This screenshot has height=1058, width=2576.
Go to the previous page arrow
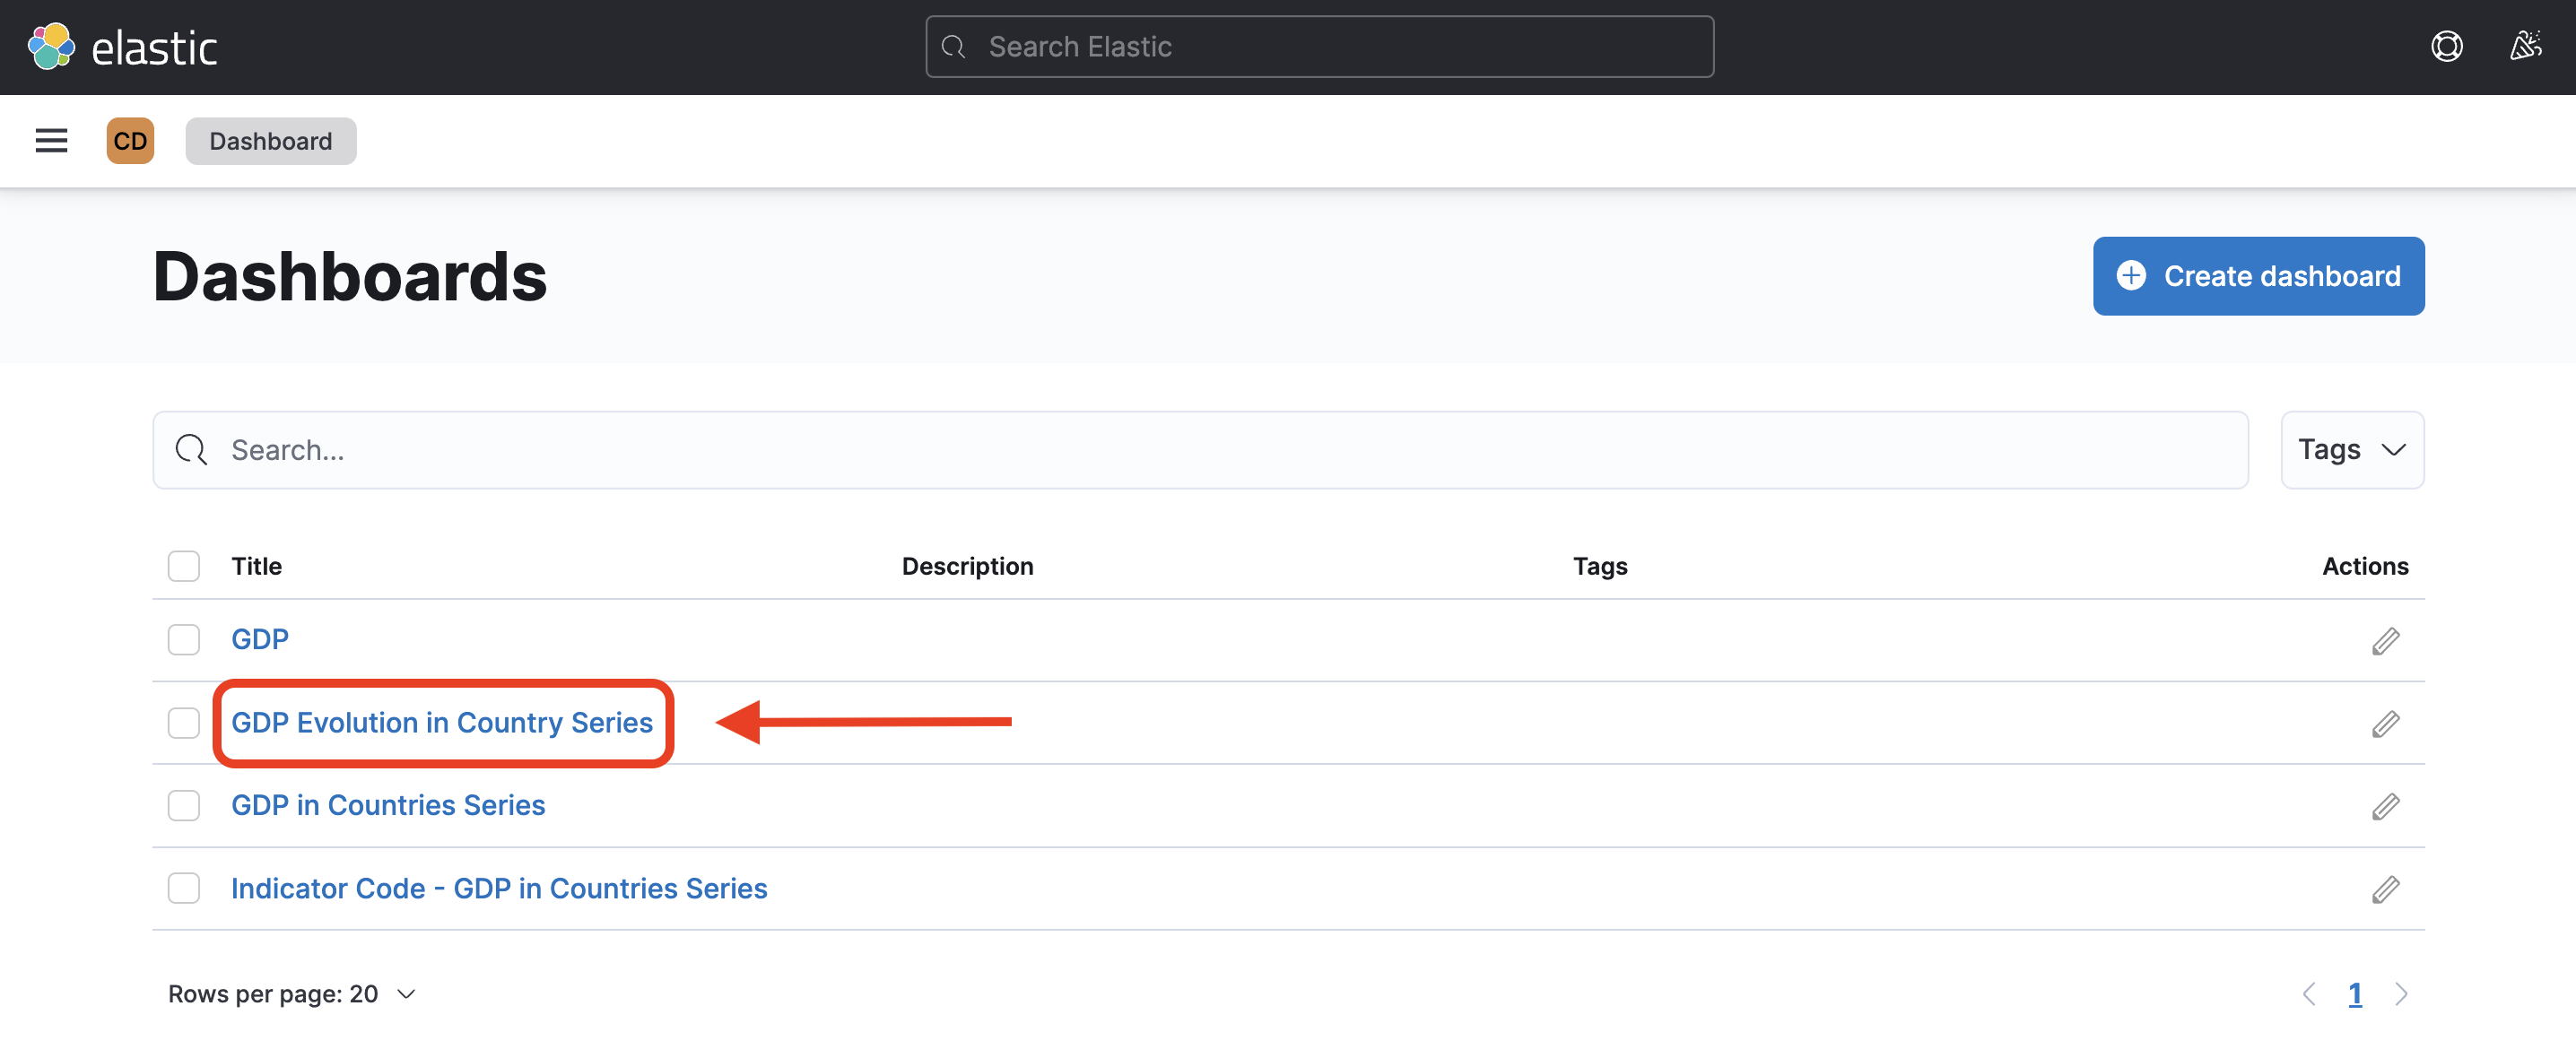click(2308, 994)
